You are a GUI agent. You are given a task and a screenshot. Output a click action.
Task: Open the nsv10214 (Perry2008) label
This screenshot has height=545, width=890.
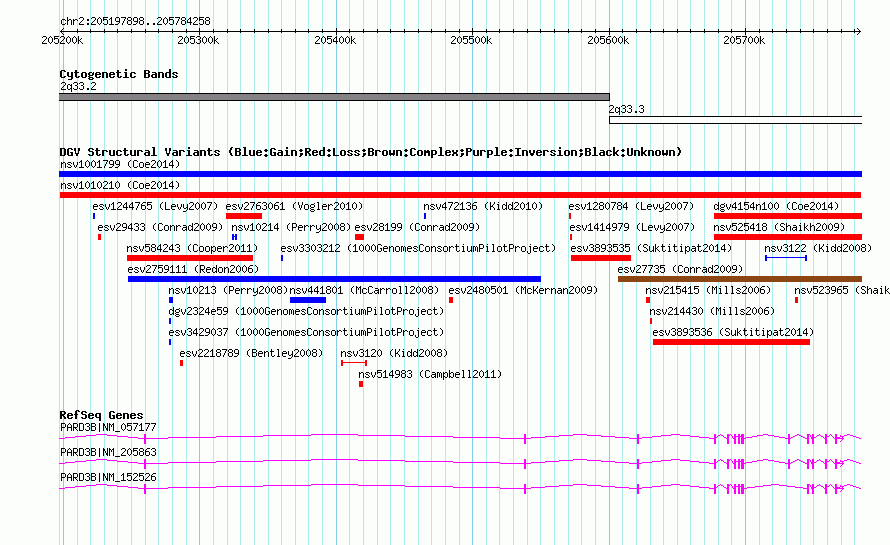pos(291,227)
